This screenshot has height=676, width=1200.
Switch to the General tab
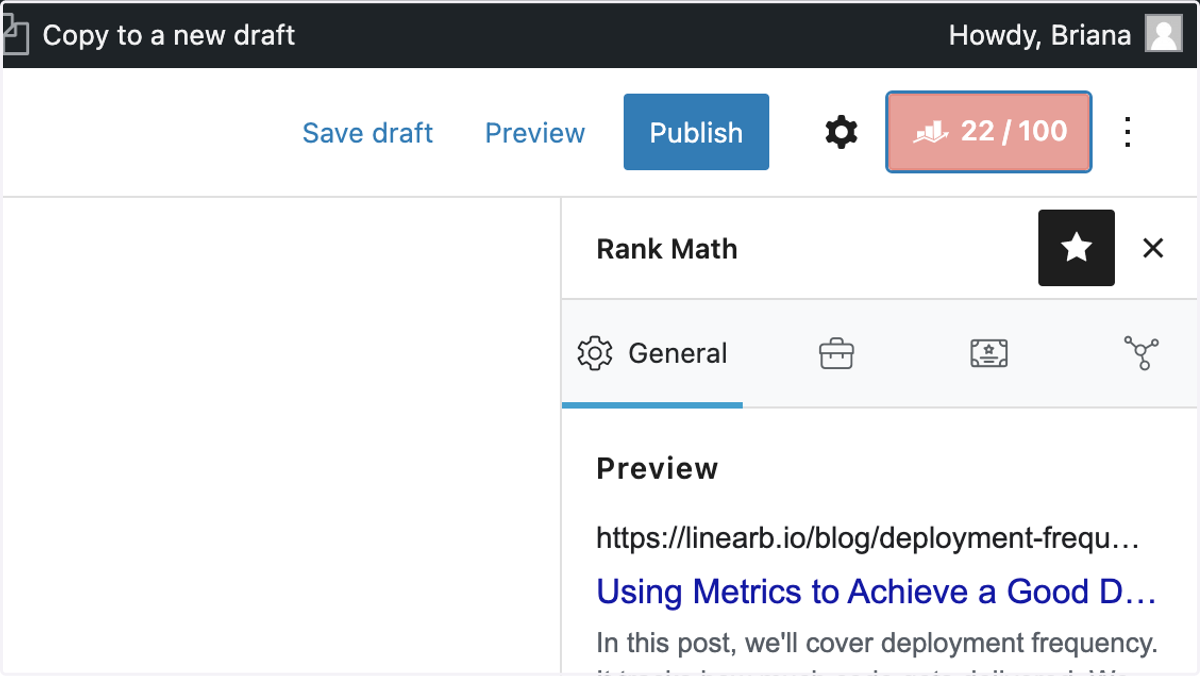[652, 354]
